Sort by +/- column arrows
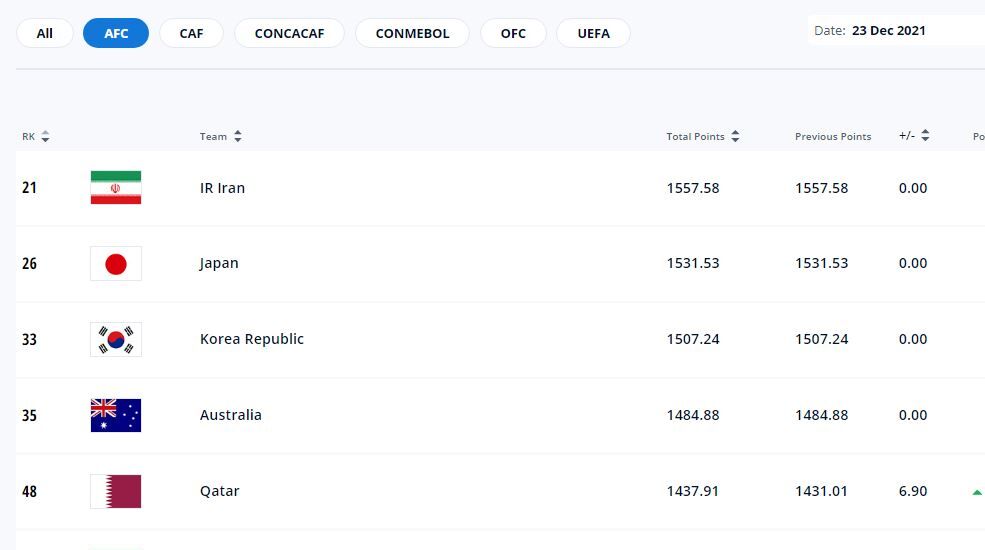 pos(925,136)
